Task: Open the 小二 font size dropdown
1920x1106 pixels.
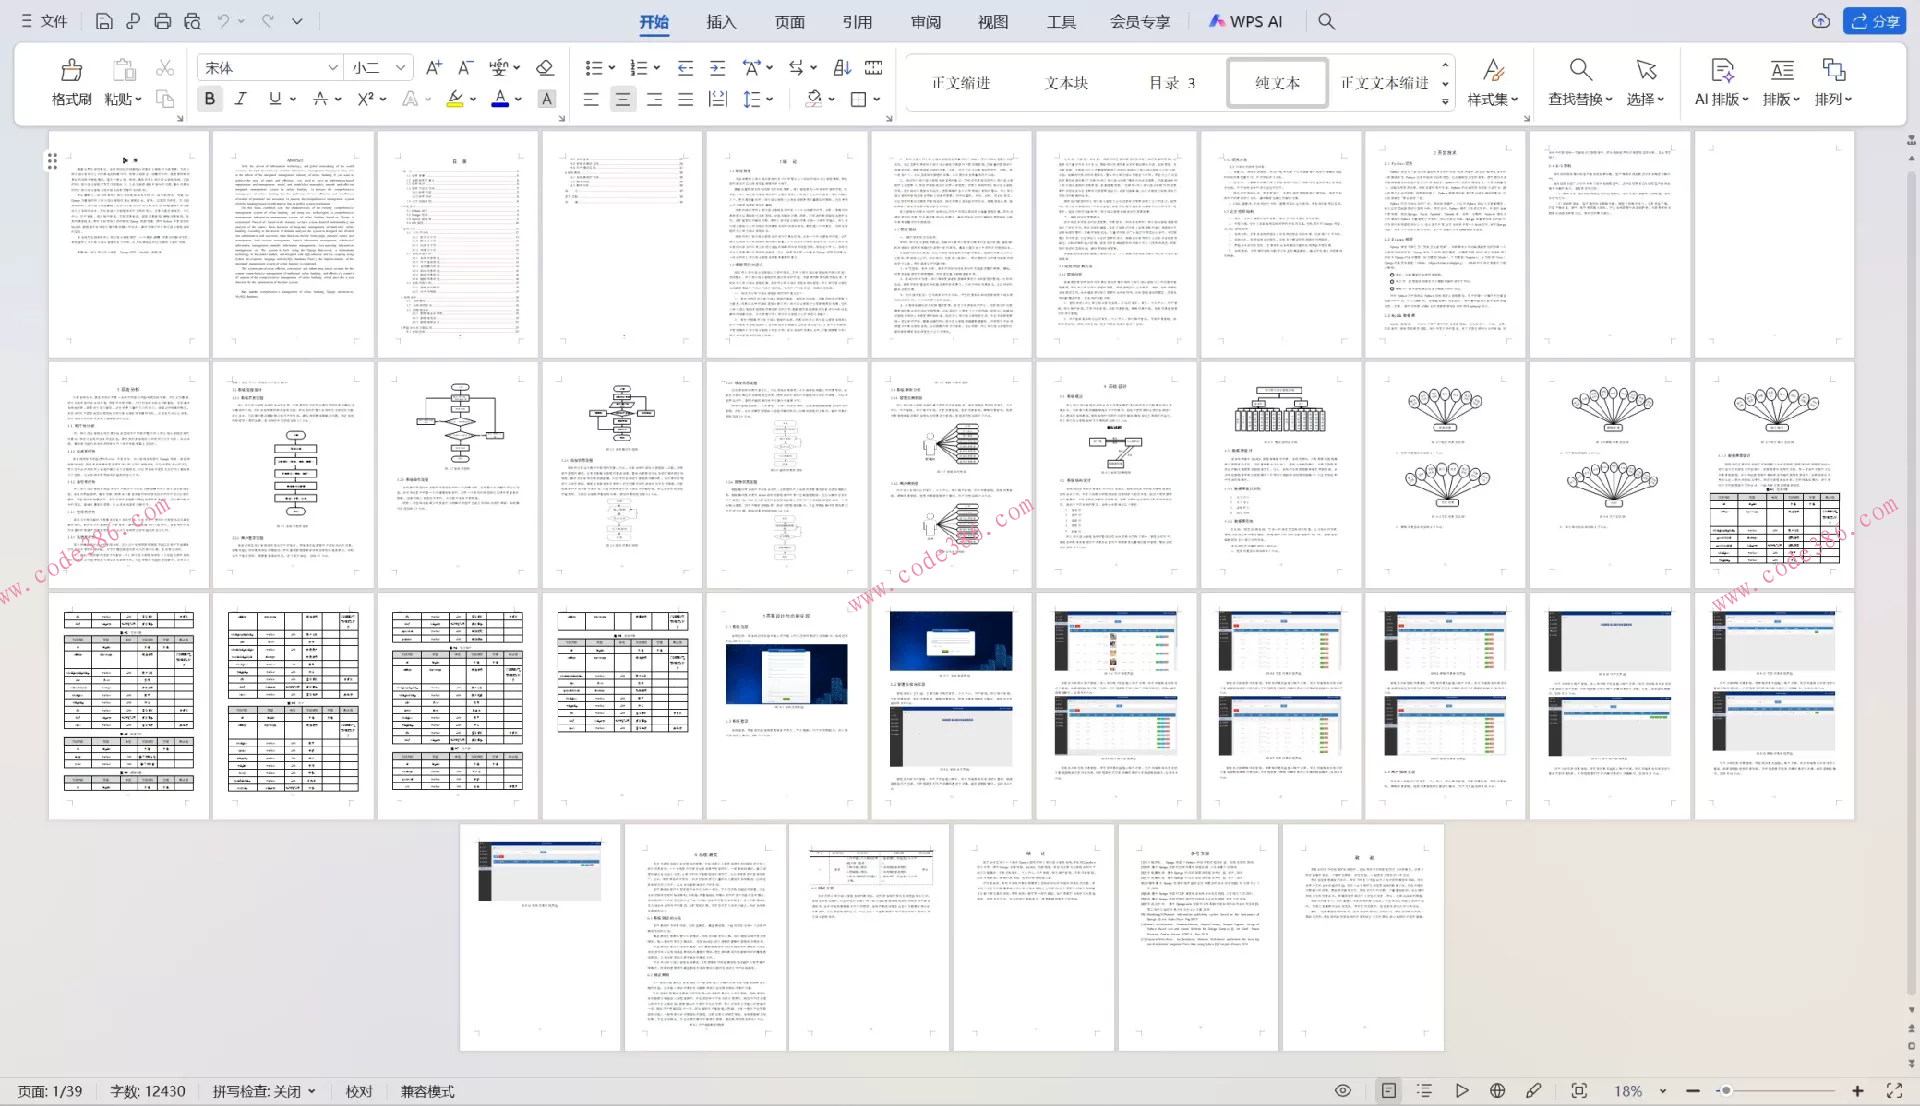Action: (x=400, y=67)
